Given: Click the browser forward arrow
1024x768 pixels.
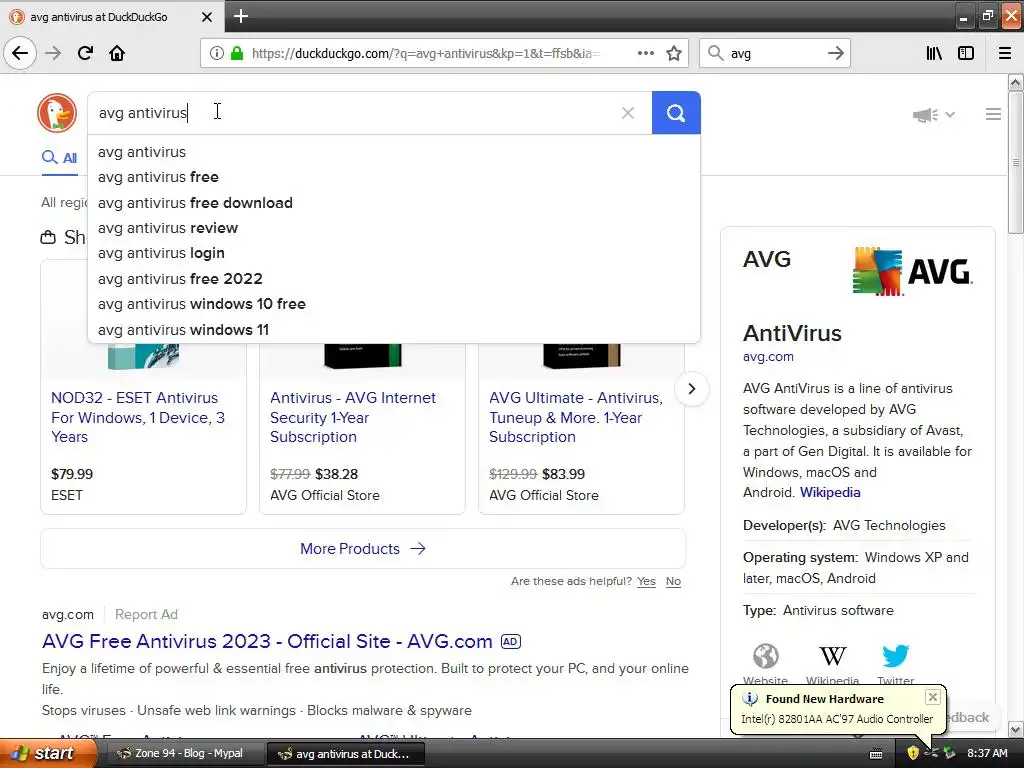Looking at the screenshot, I should 53,53.
